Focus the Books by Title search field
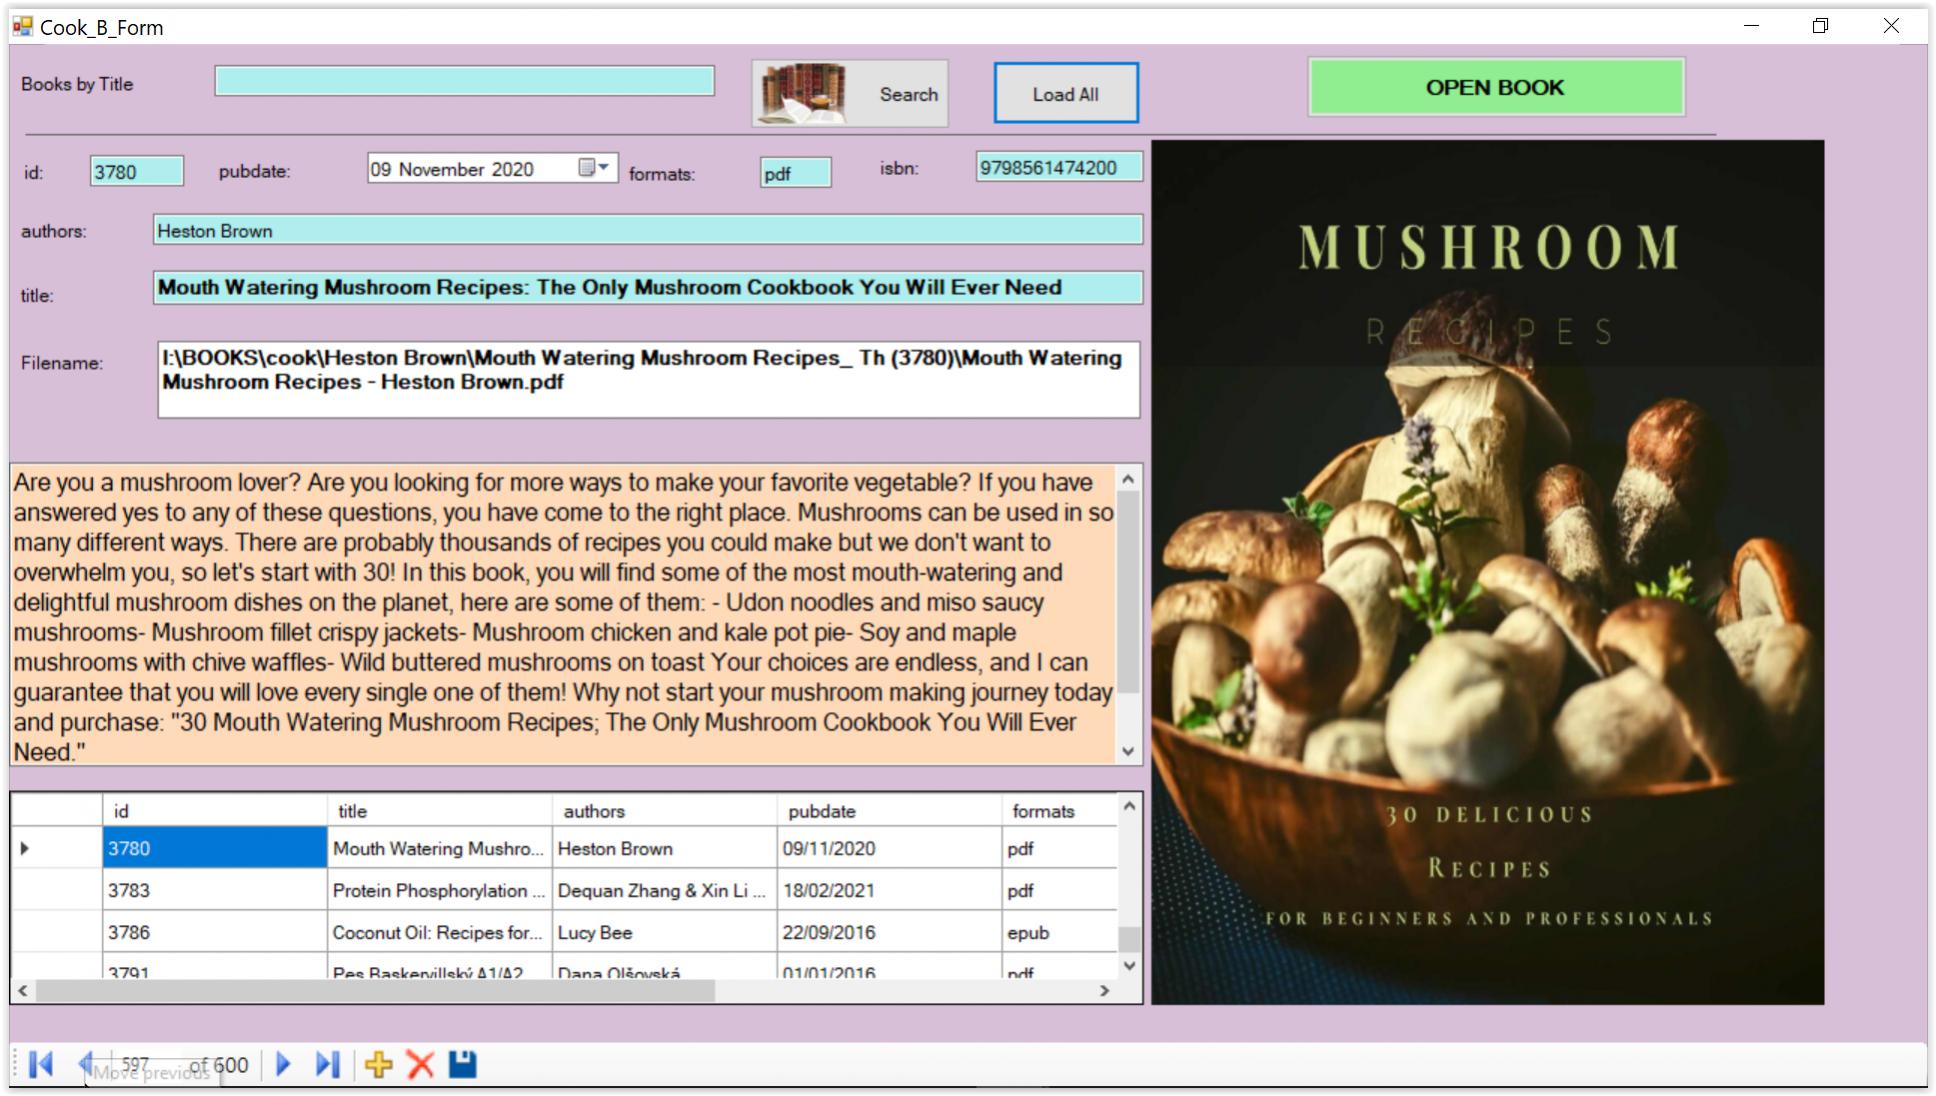The image size is (1936, 1096). pyautogui.click(x=464, y=81)
